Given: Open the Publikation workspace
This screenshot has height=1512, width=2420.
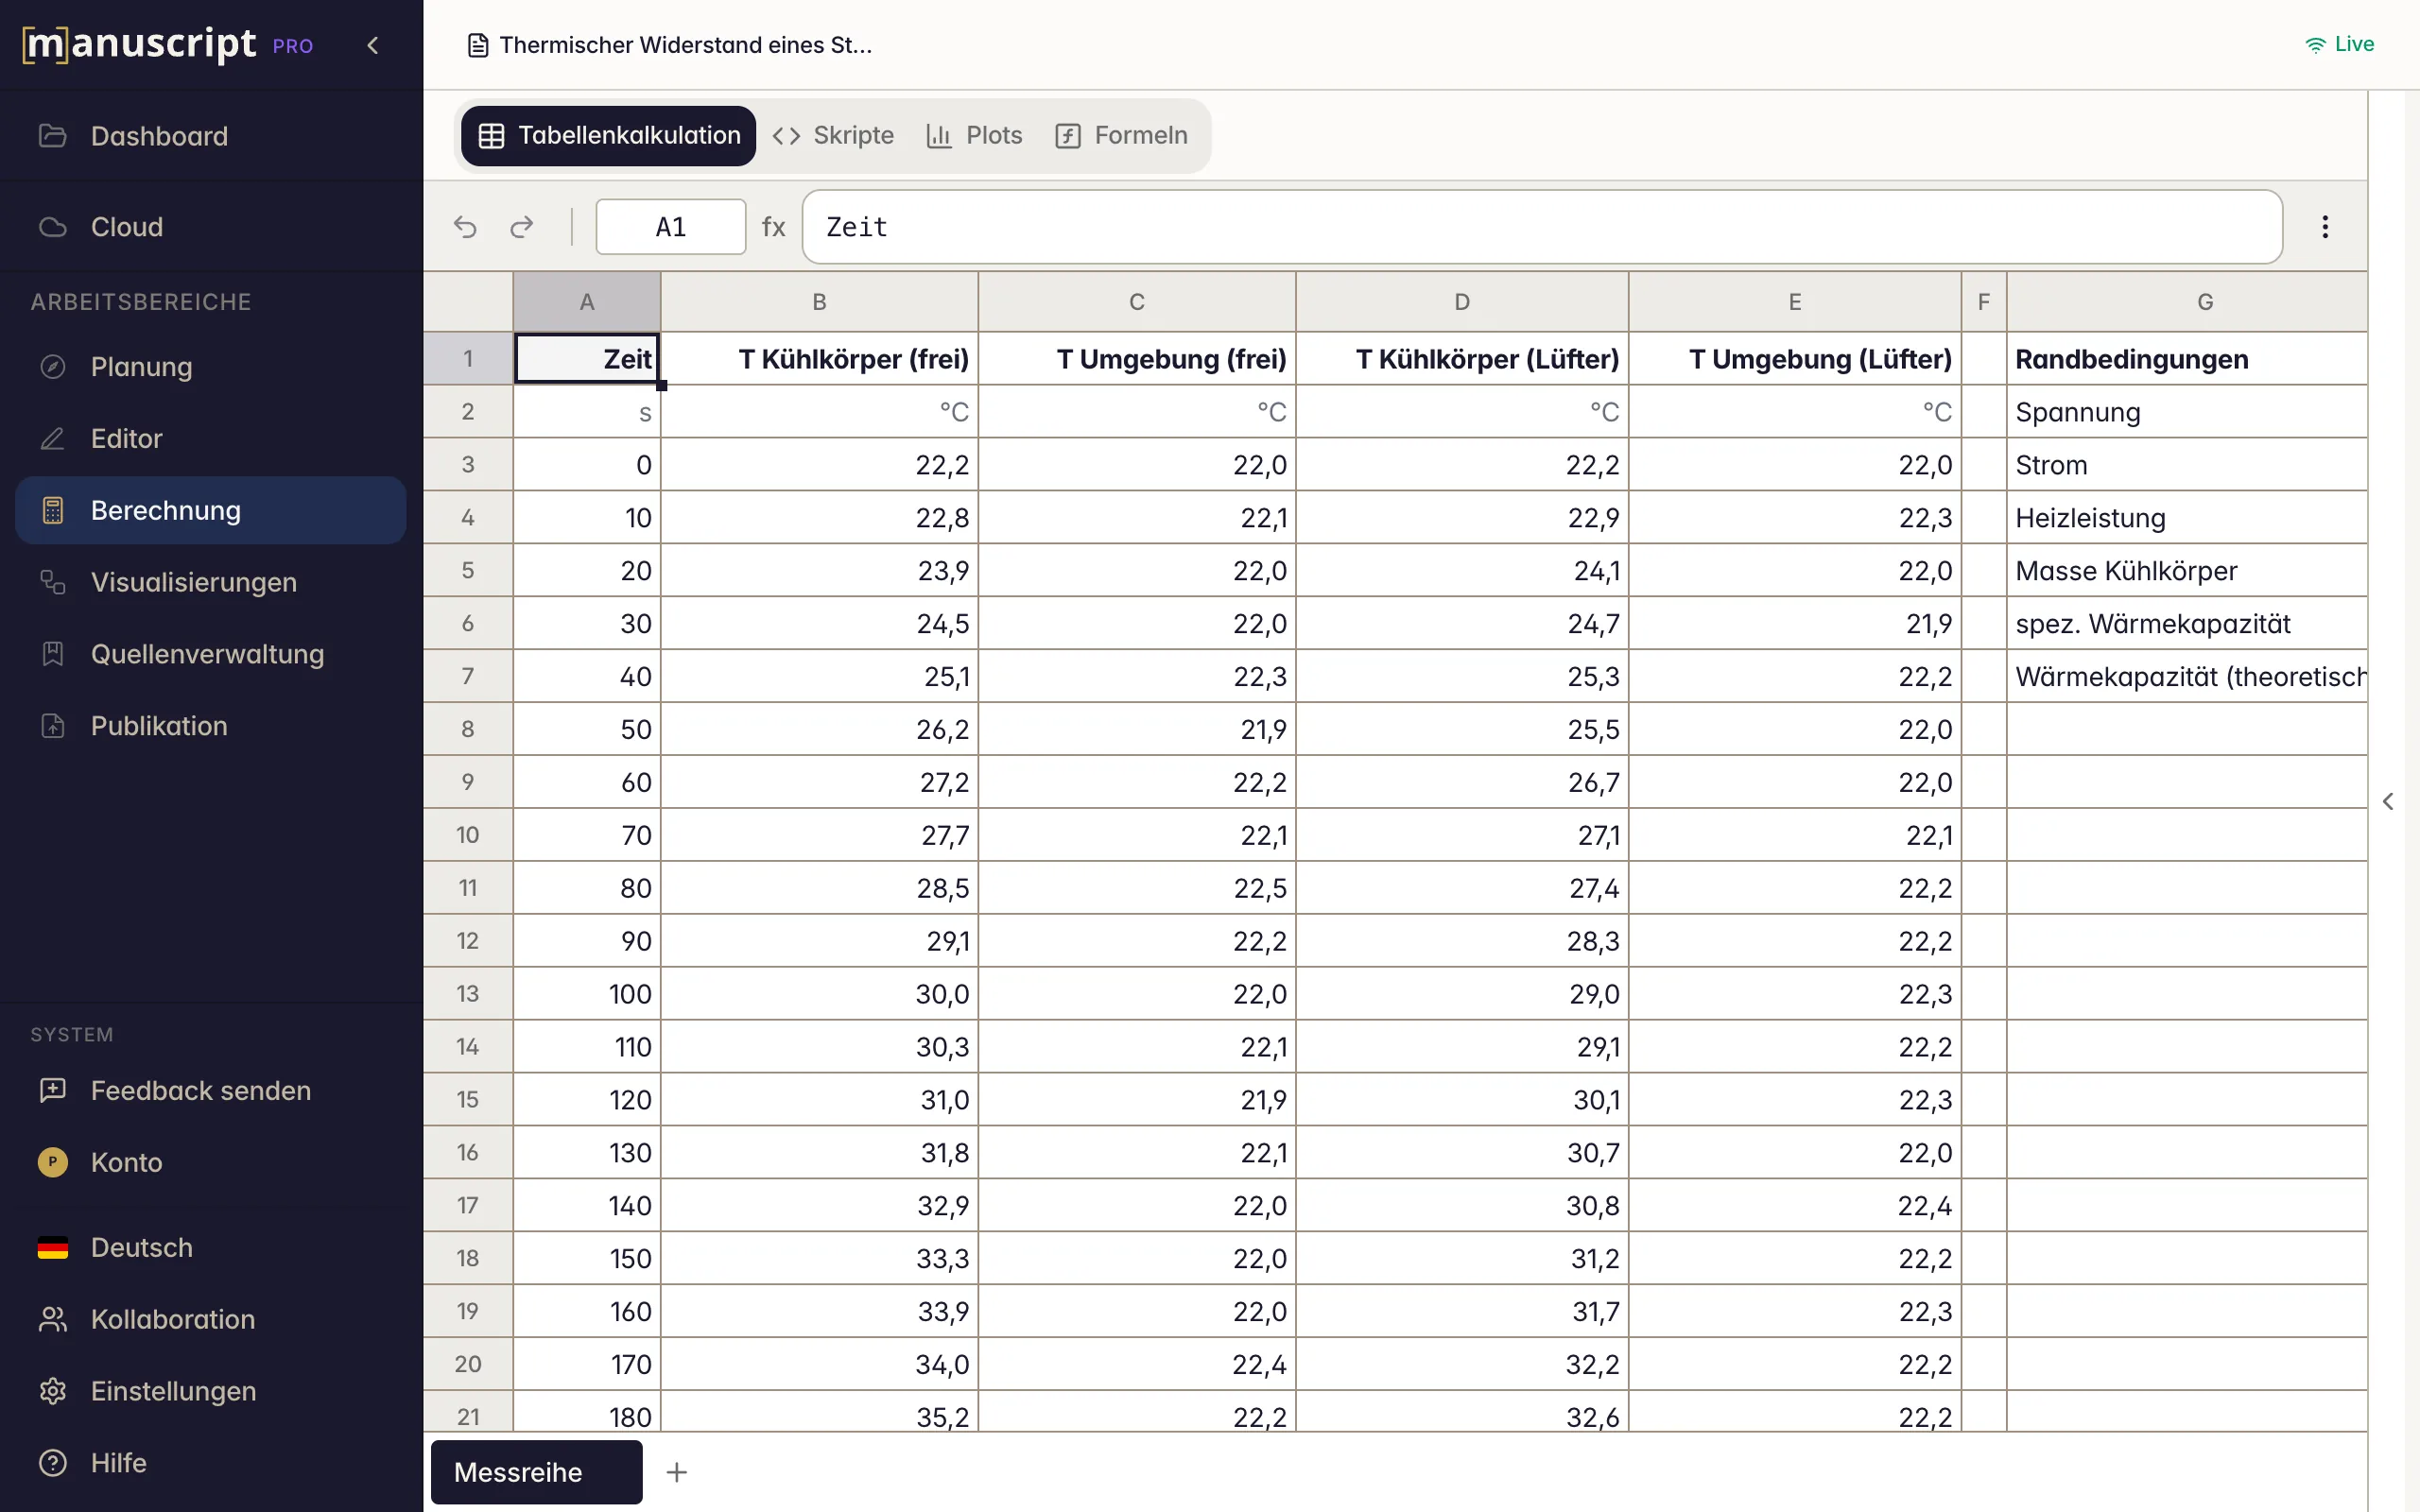Looking at the screenshot, I should (211, 726).
